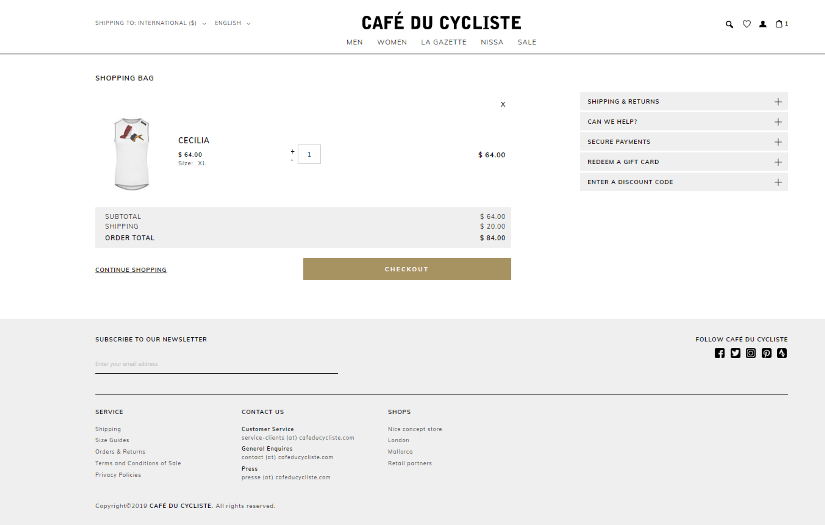Select the Shopping Bag heading
This screenshot has height=525, width=825.
(124, 78)
